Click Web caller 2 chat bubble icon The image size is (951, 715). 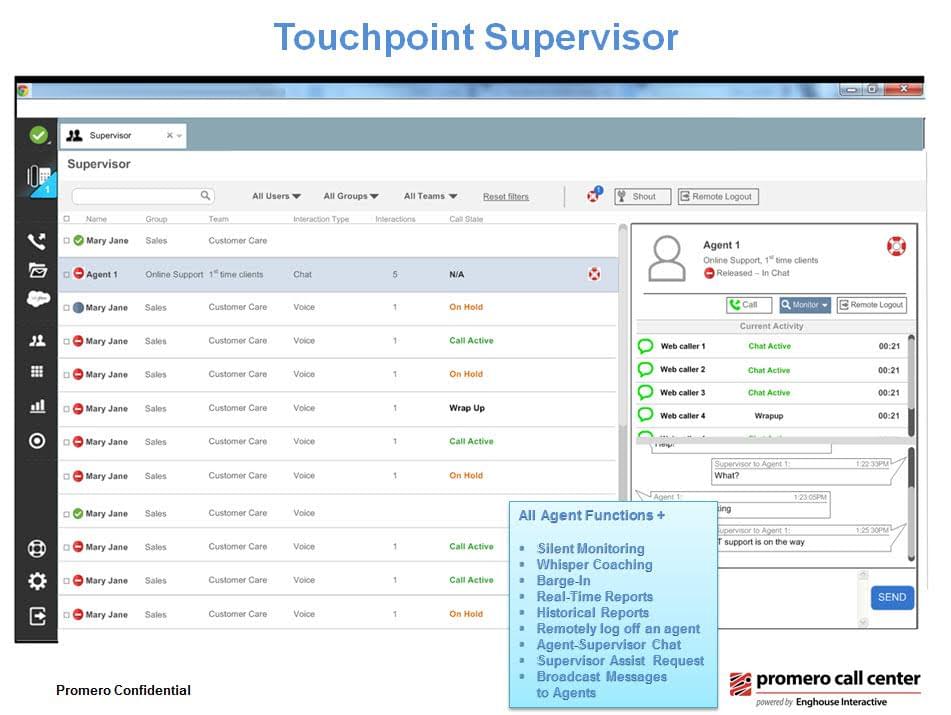point(645,369)
